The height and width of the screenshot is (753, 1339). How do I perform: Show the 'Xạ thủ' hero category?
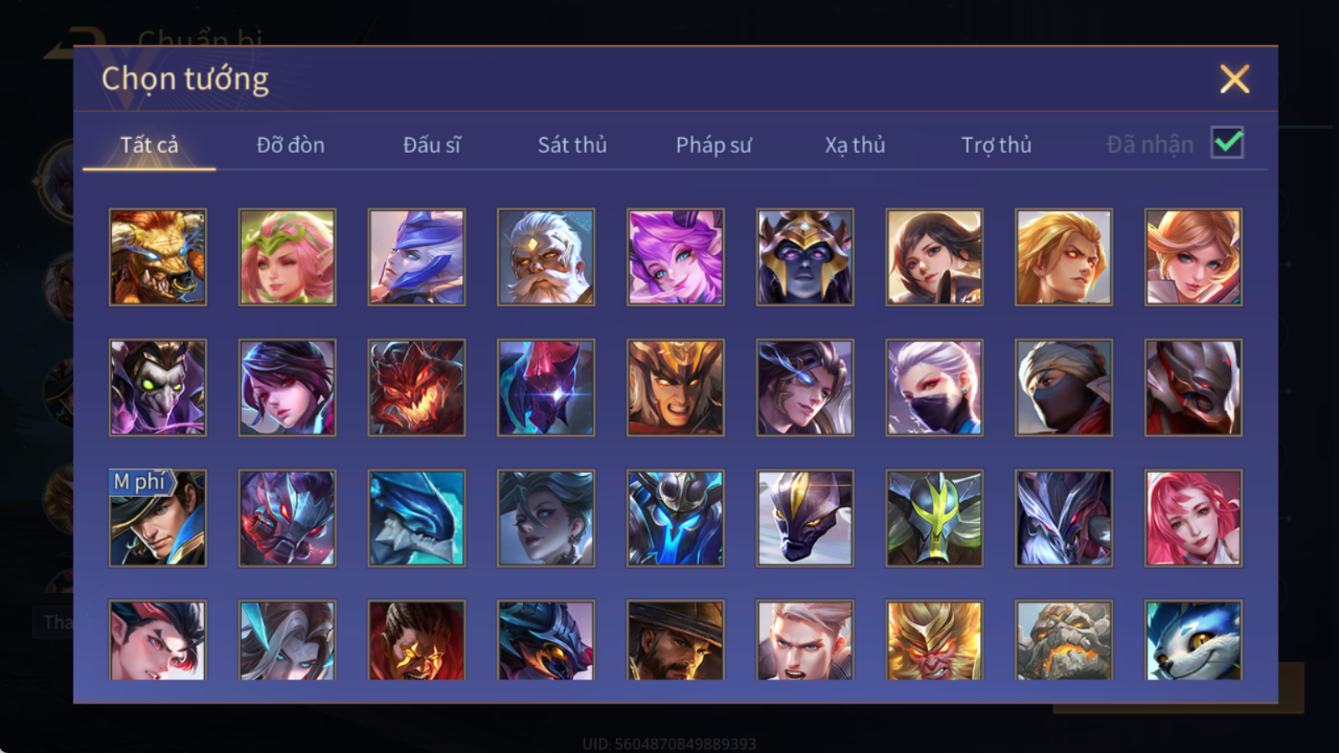pos(855,145)
